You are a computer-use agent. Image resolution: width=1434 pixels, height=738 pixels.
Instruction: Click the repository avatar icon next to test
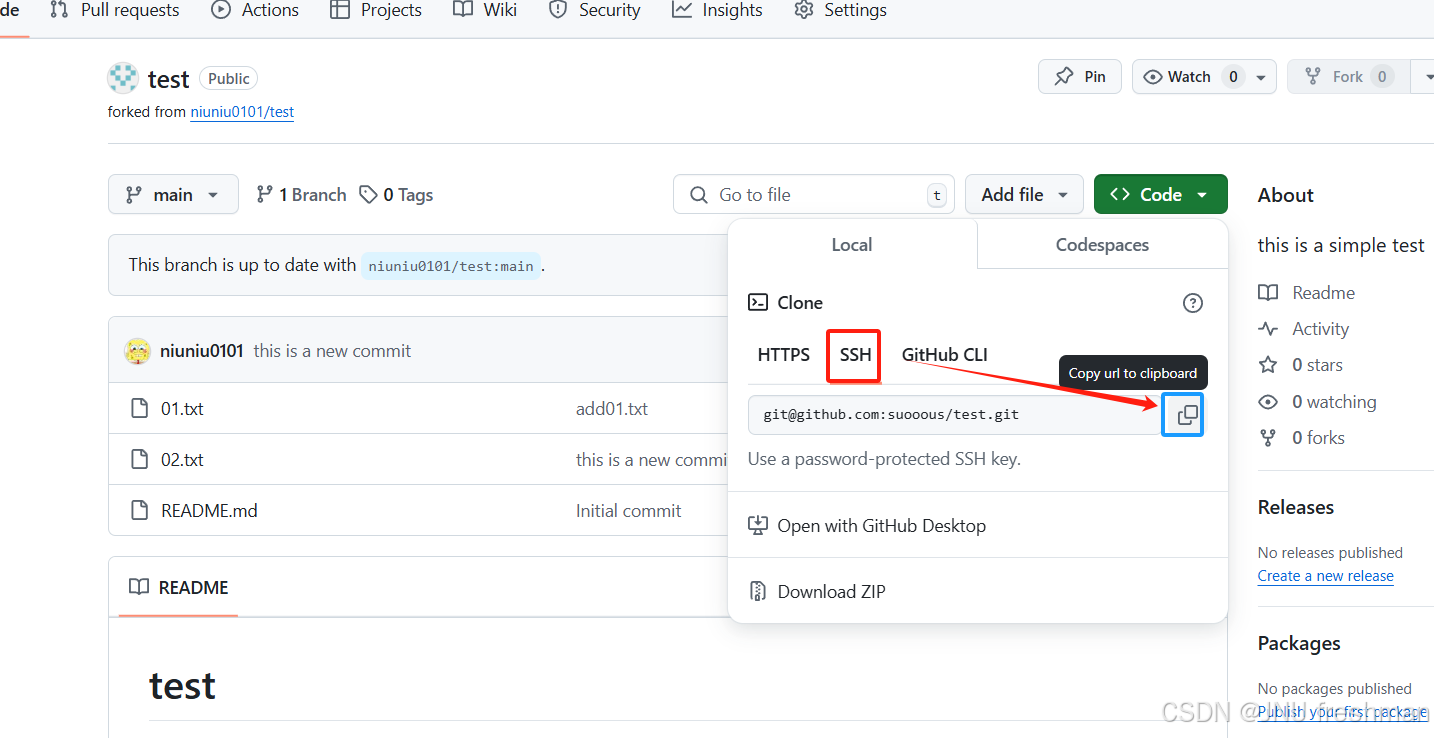tap(123, 78)
